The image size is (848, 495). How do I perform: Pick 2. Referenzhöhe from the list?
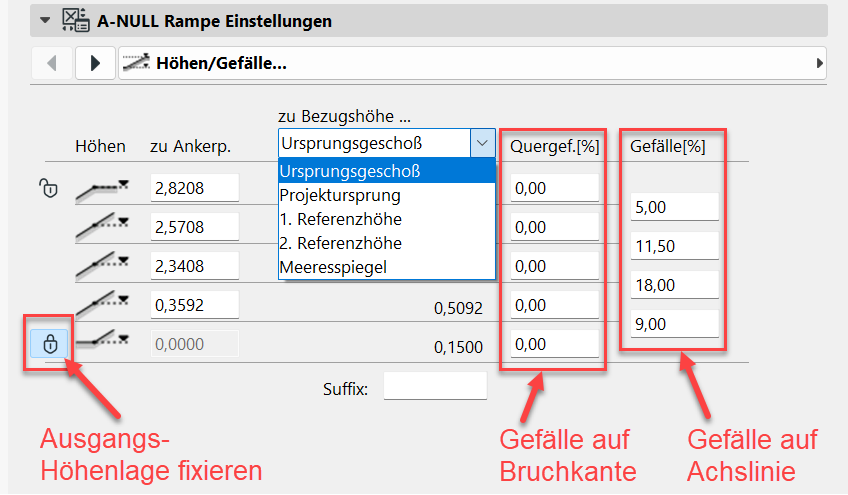click(340, 243)
